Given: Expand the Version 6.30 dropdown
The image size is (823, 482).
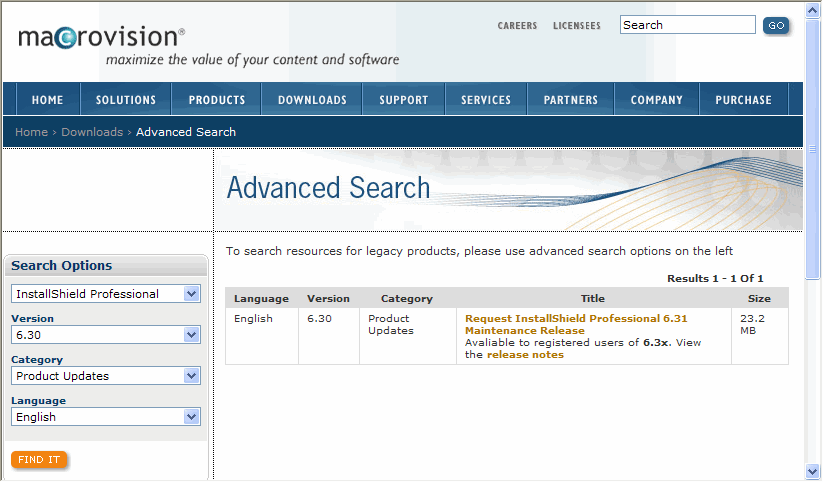Looking at the screenshot, I should [x=192, y=335].
